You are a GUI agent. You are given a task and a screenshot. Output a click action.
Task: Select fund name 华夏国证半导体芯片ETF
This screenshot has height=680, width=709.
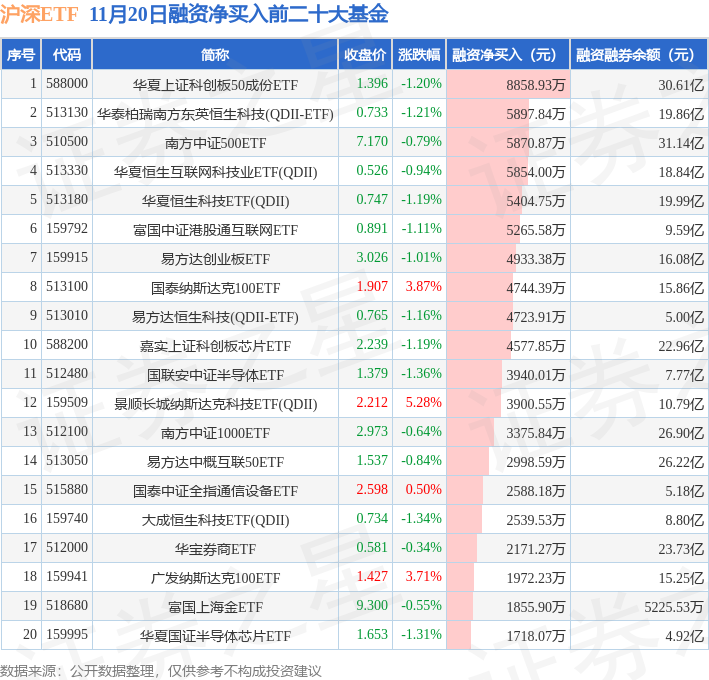coord(215,636)
